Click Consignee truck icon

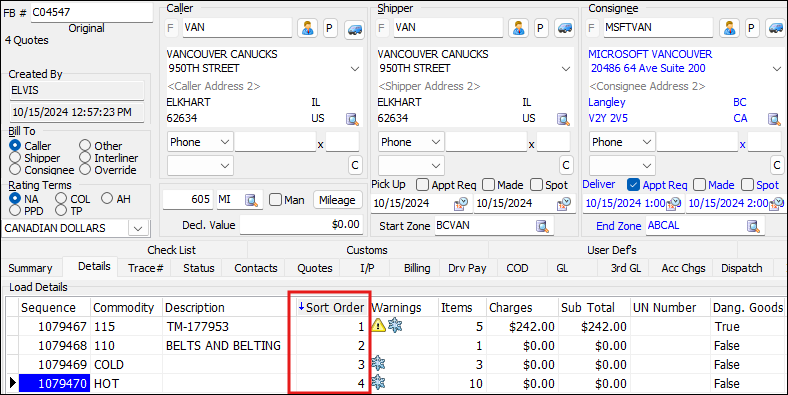click(x=776, y=29)
